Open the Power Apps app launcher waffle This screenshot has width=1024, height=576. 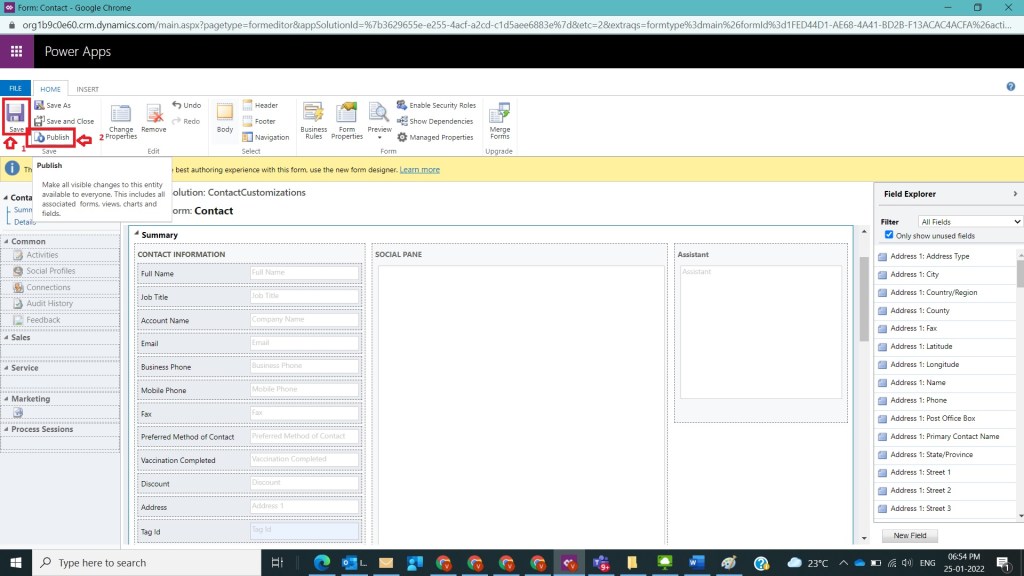16,51
